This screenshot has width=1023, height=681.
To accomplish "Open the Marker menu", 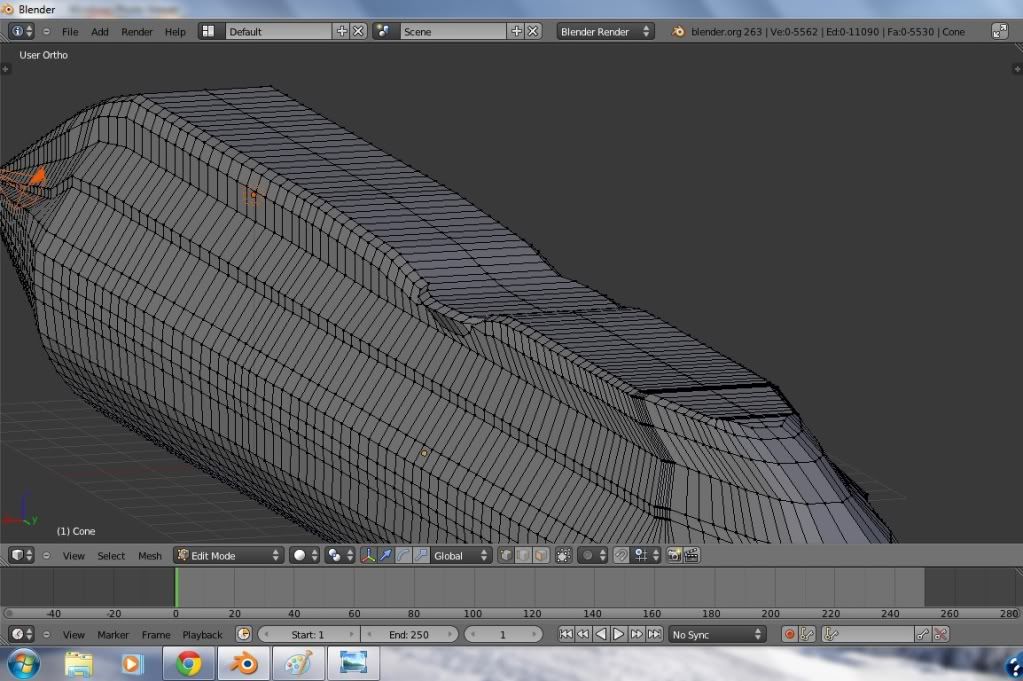I will [113, 635].
